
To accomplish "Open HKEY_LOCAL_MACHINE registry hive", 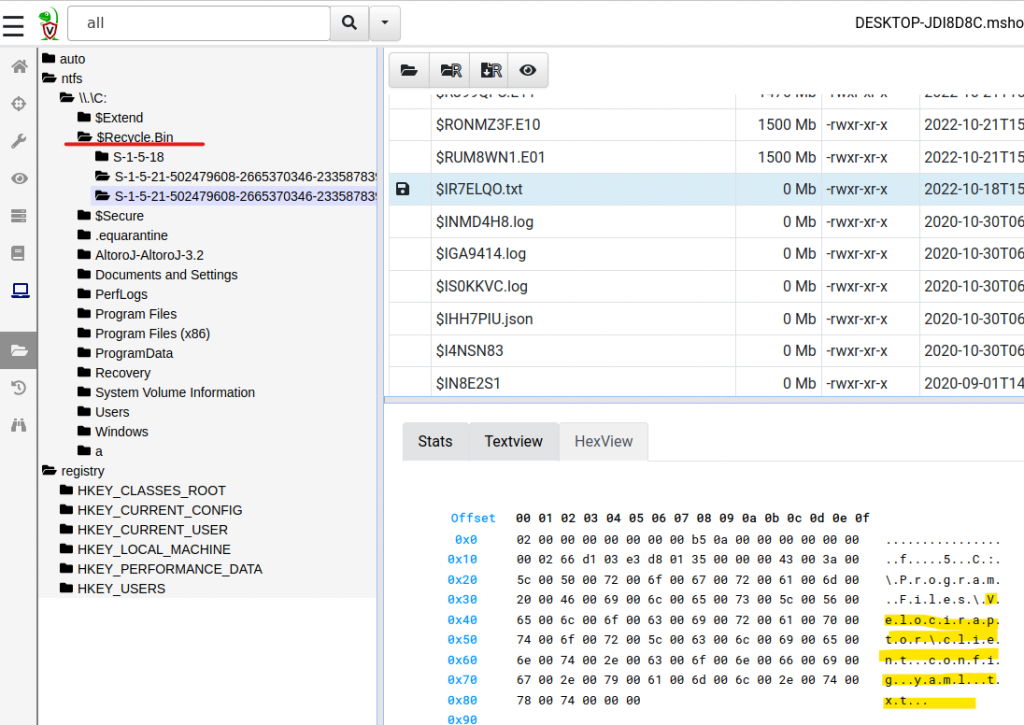I will pos(145,549).
